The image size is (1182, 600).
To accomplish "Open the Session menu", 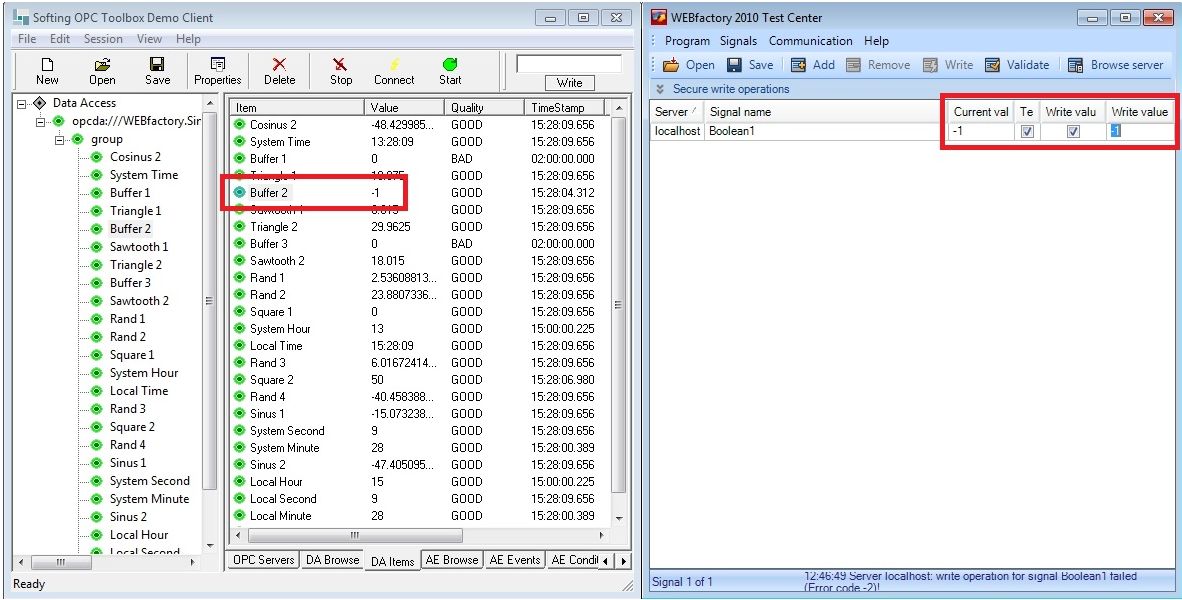I will click(x=103, y=39).
